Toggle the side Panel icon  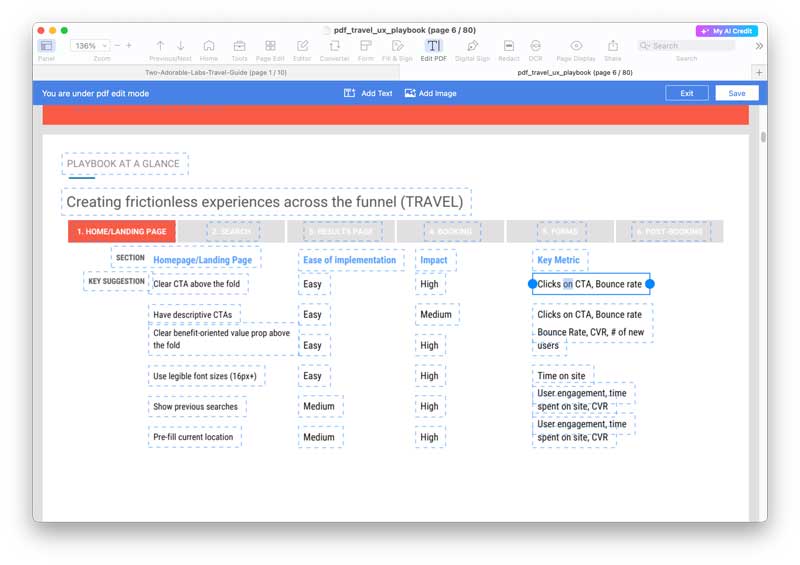coord(46,46)
